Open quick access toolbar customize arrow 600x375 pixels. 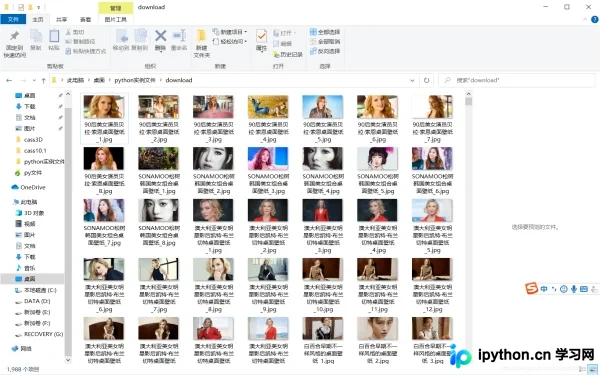click(x=38, y=7)
